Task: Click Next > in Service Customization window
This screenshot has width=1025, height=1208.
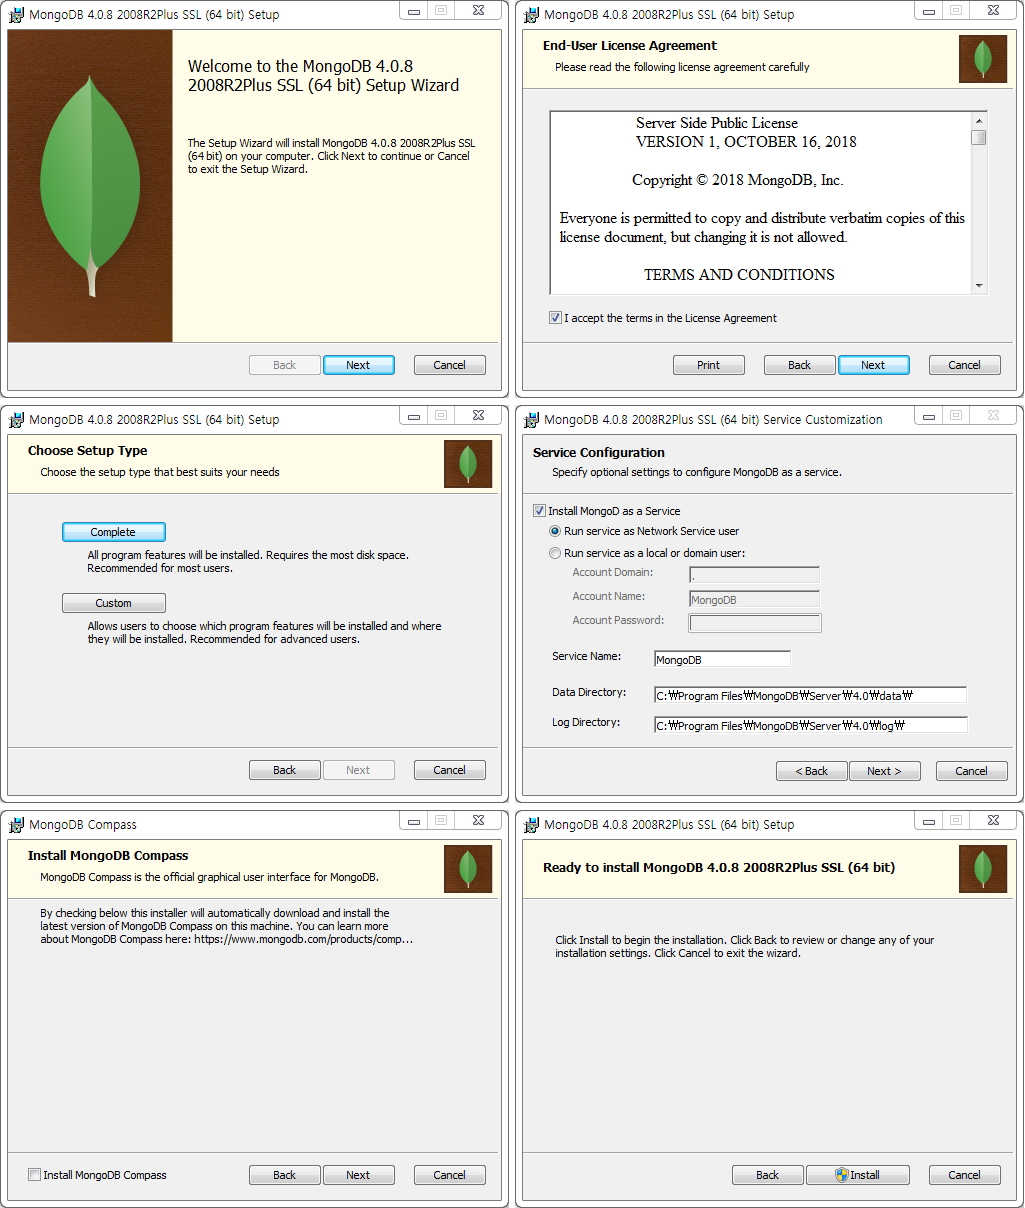Action: tap(884, 771)
